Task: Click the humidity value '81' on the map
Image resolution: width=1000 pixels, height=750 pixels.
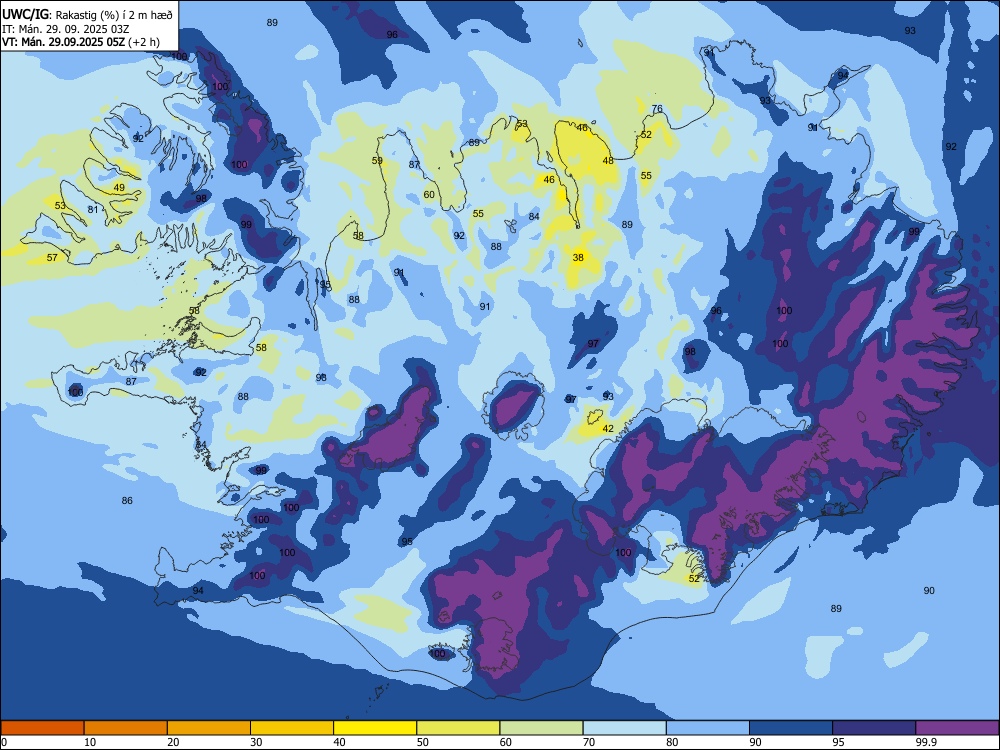Action: pyautogui.click(x=92, y=209)
